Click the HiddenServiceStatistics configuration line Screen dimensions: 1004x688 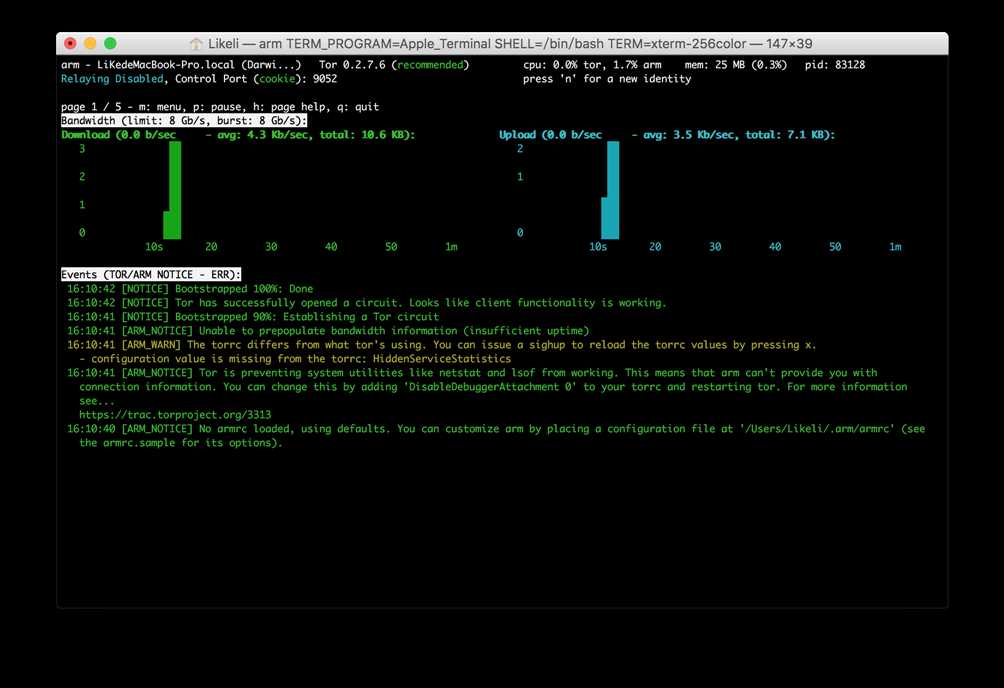(x=295, y=359)
